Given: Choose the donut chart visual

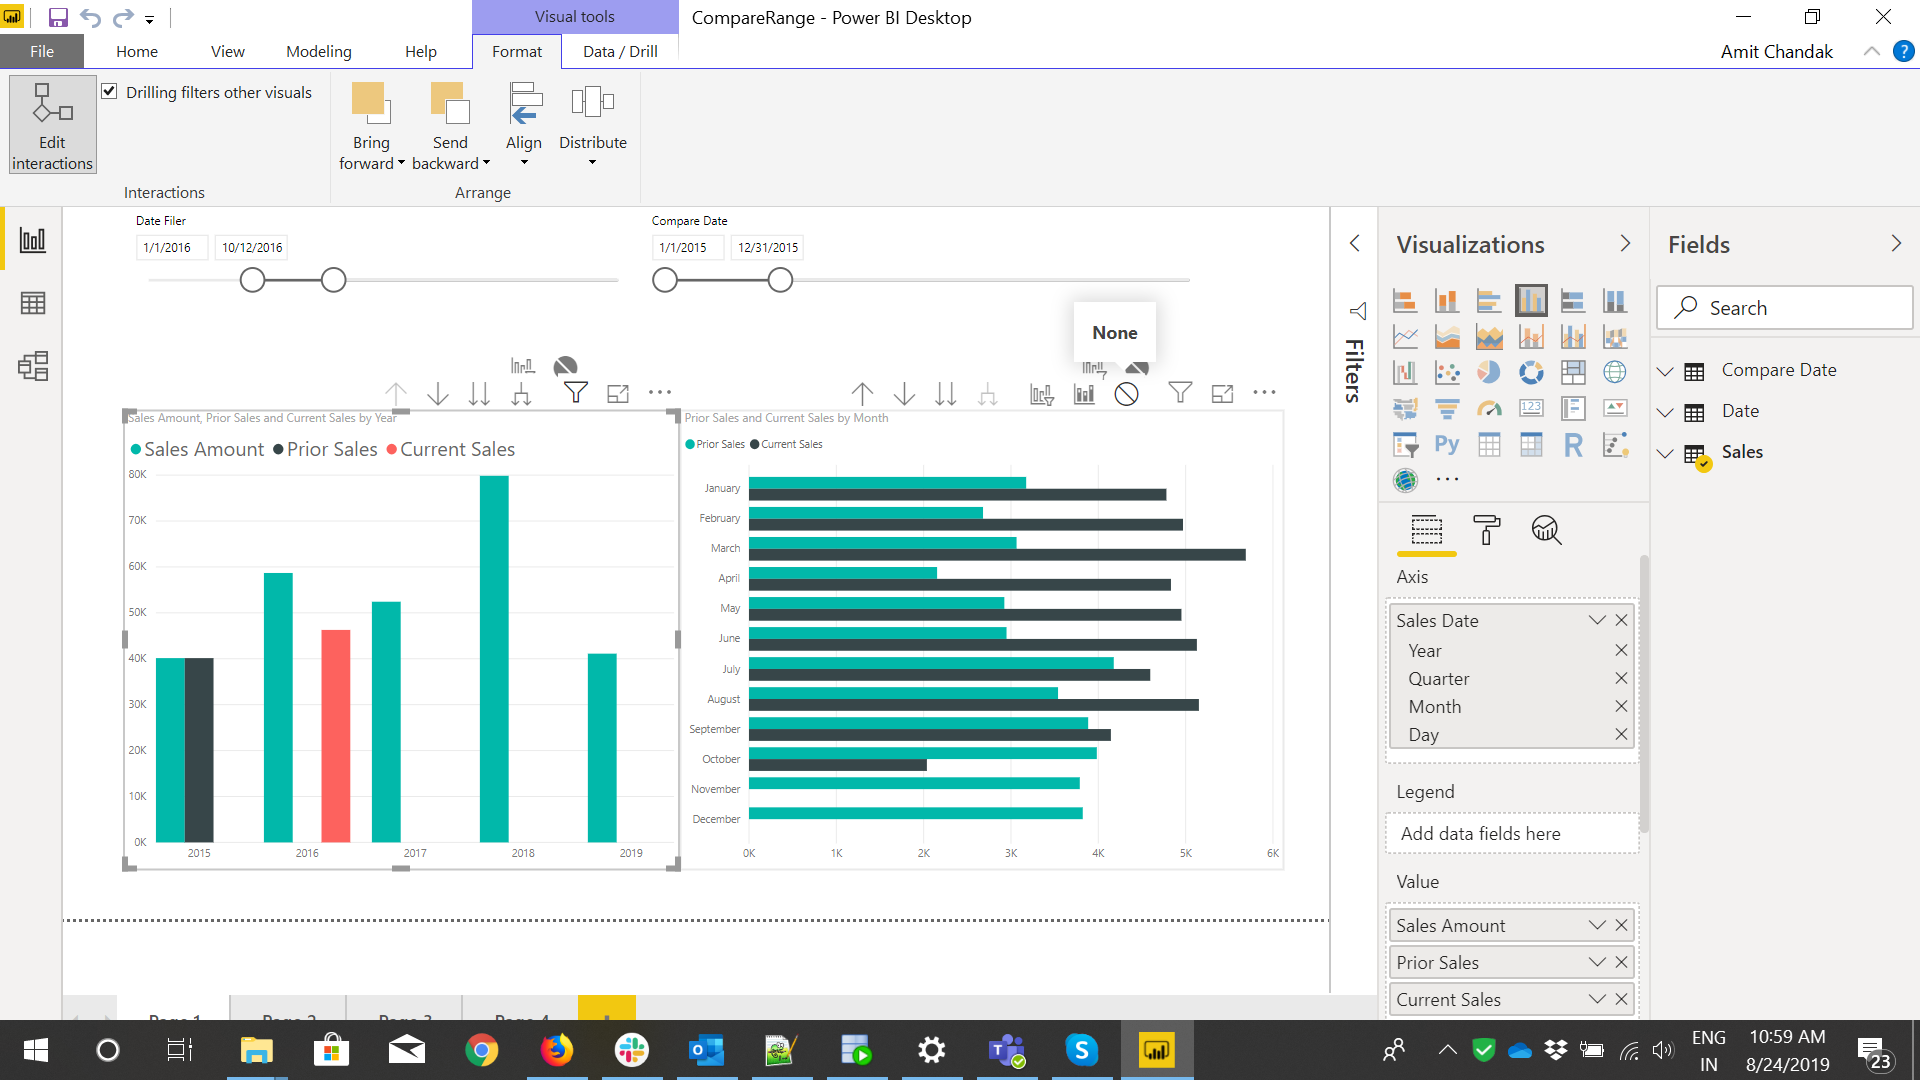Looking at the screenshot, I should pos(1531,372).
